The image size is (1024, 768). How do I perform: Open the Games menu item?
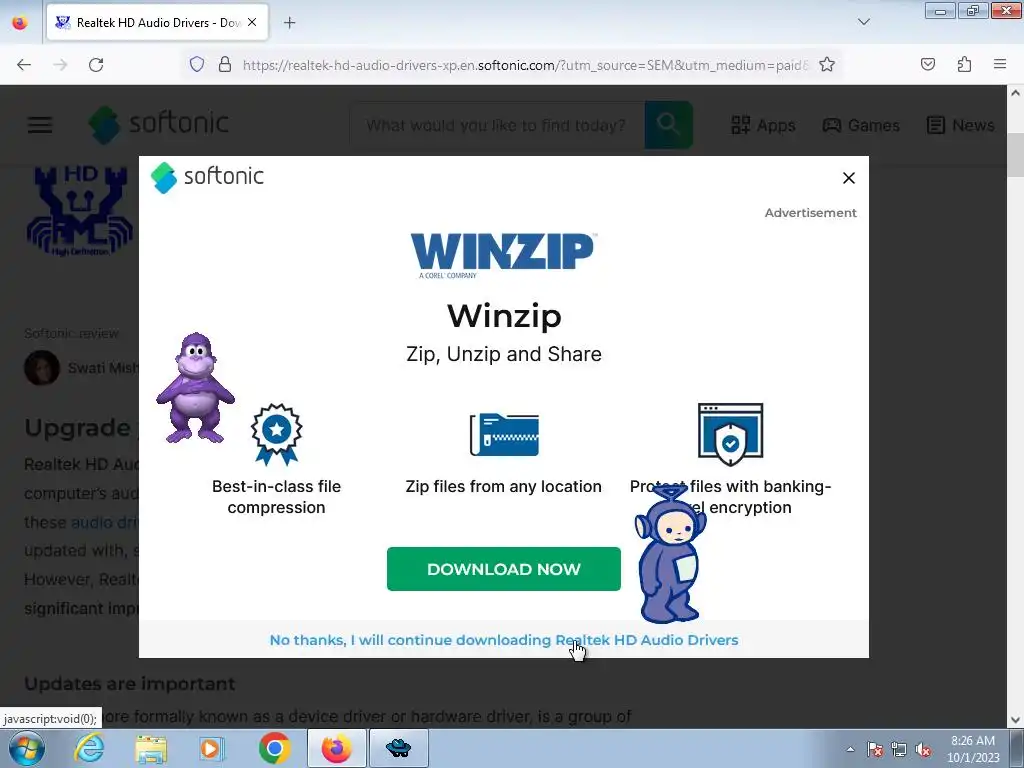click(861, 125)
